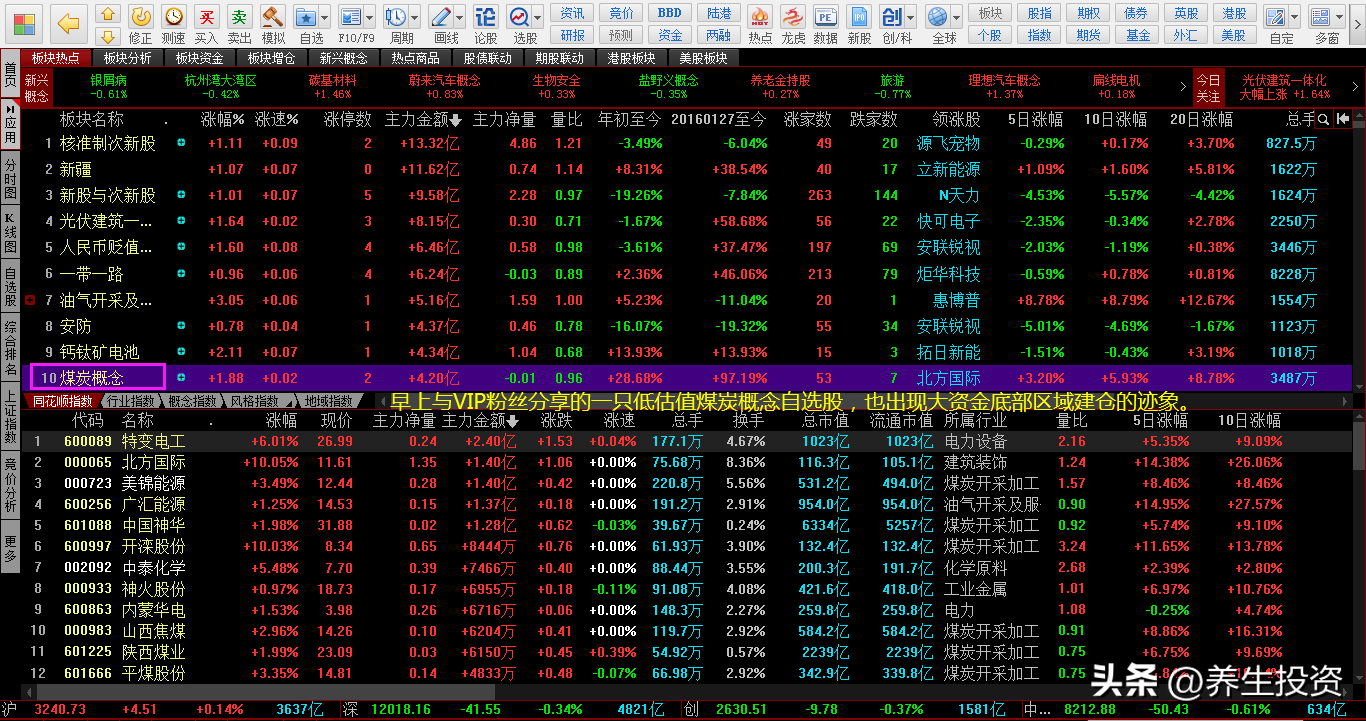Sort by the 主力金额 column header

click(x=423, y=119)
